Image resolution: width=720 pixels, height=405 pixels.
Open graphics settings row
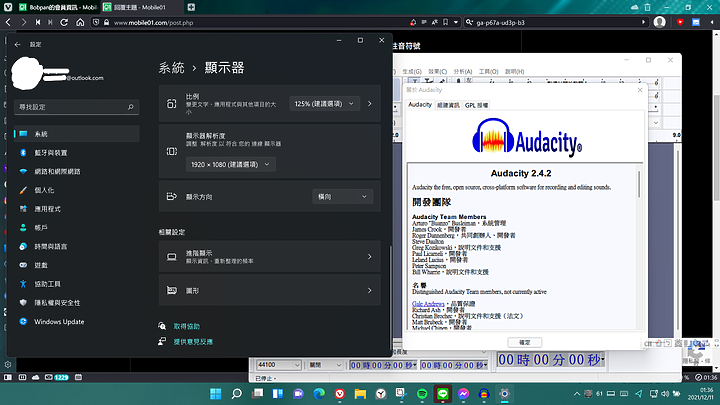coord(270,290)
